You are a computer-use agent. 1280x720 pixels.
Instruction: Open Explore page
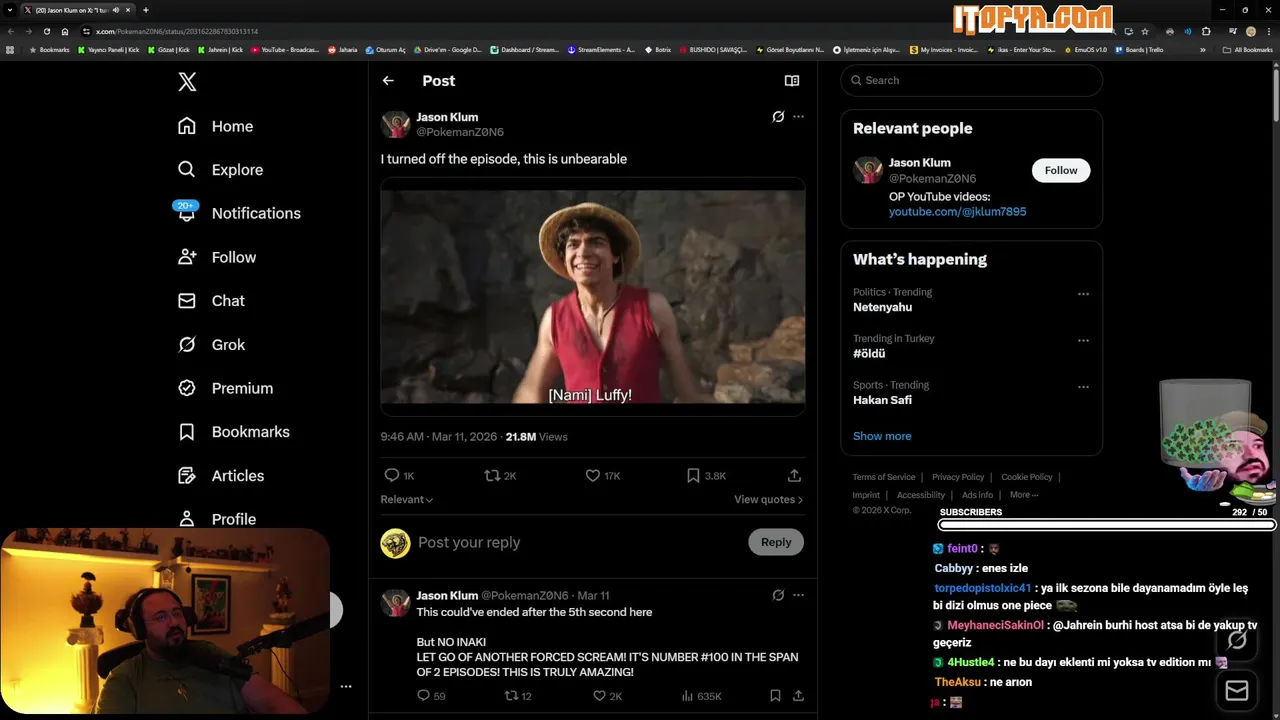pyautogui.click(x=220, y=170)
